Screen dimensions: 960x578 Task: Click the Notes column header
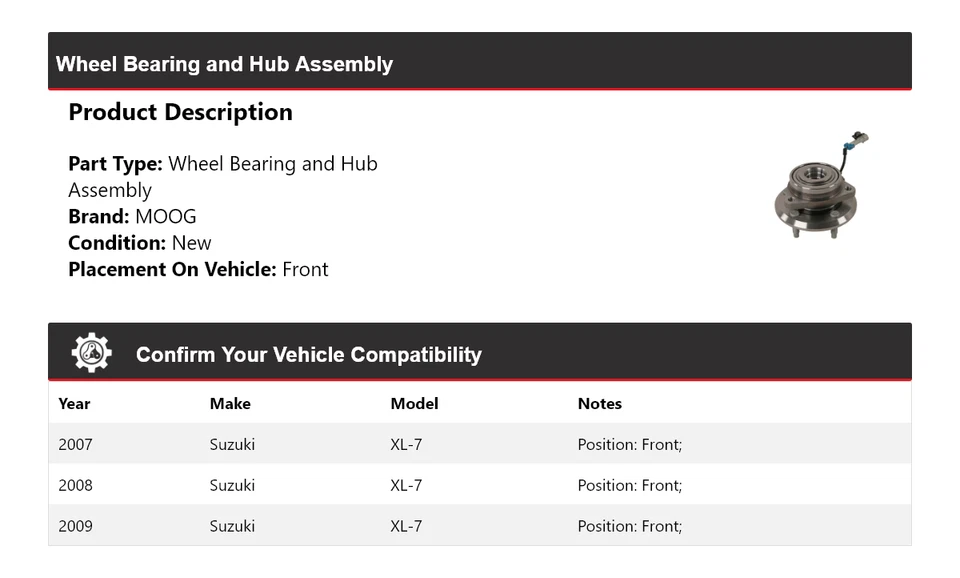click(x=599, y=404)
